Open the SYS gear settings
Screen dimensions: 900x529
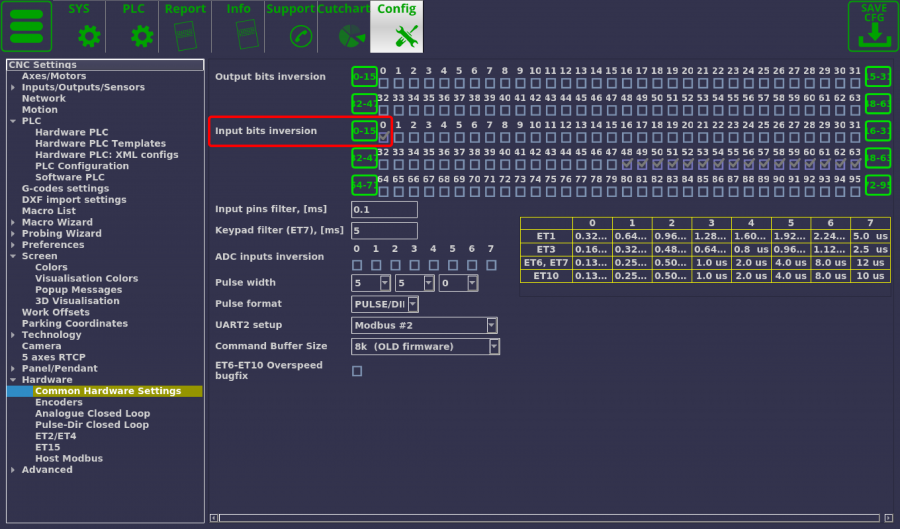pos(90,36)
